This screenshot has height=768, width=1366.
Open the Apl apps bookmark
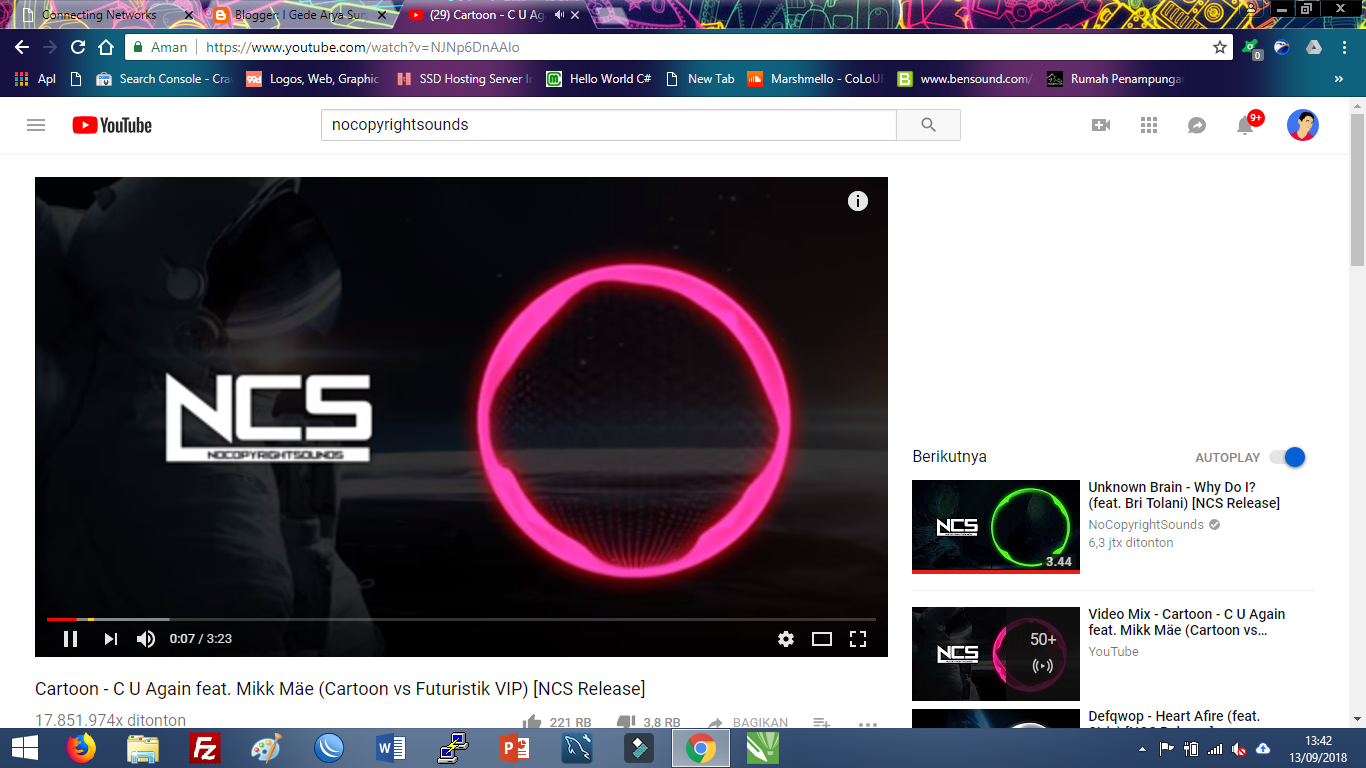(35, 79)
